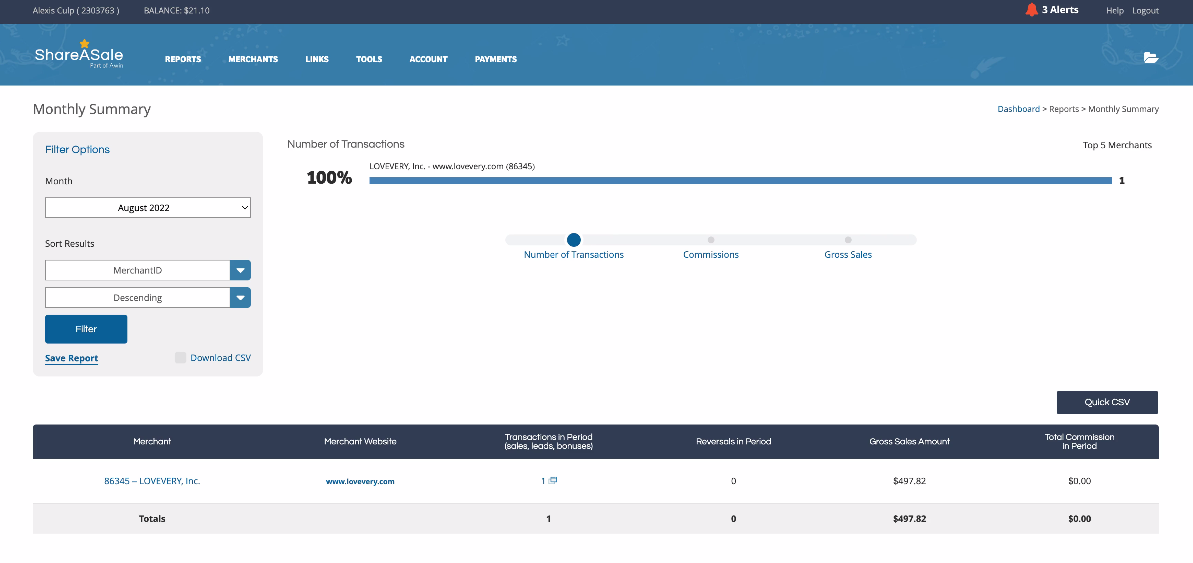Go to Dashboard via breadcrumb
Viewport: 1193px width, 563px height.
pyautogui.click(x=1018, y=109)
